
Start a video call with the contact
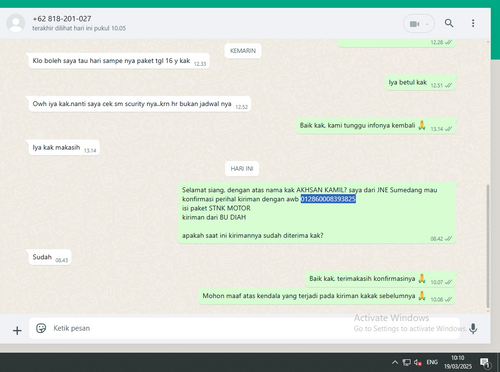(414, 24)
